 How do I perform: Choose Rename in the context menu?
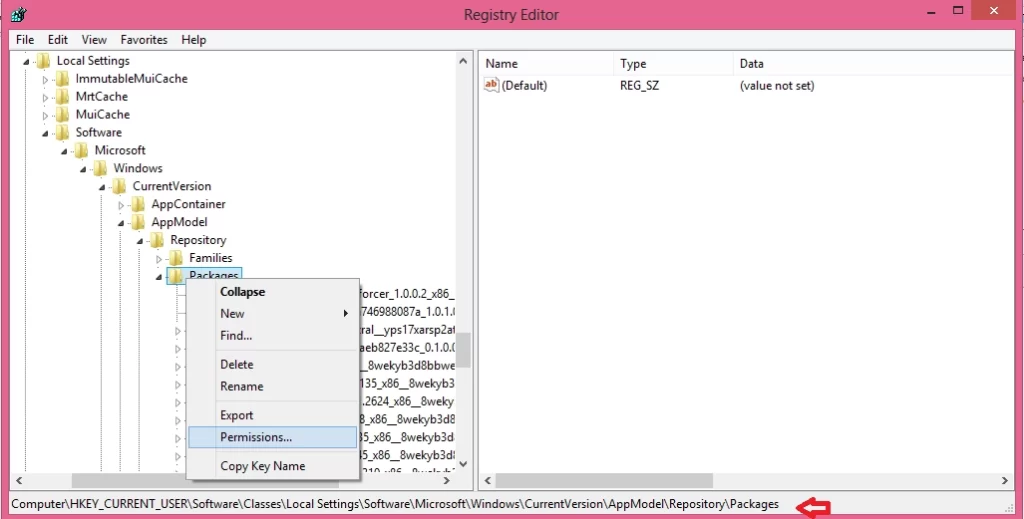coord(273,386)
